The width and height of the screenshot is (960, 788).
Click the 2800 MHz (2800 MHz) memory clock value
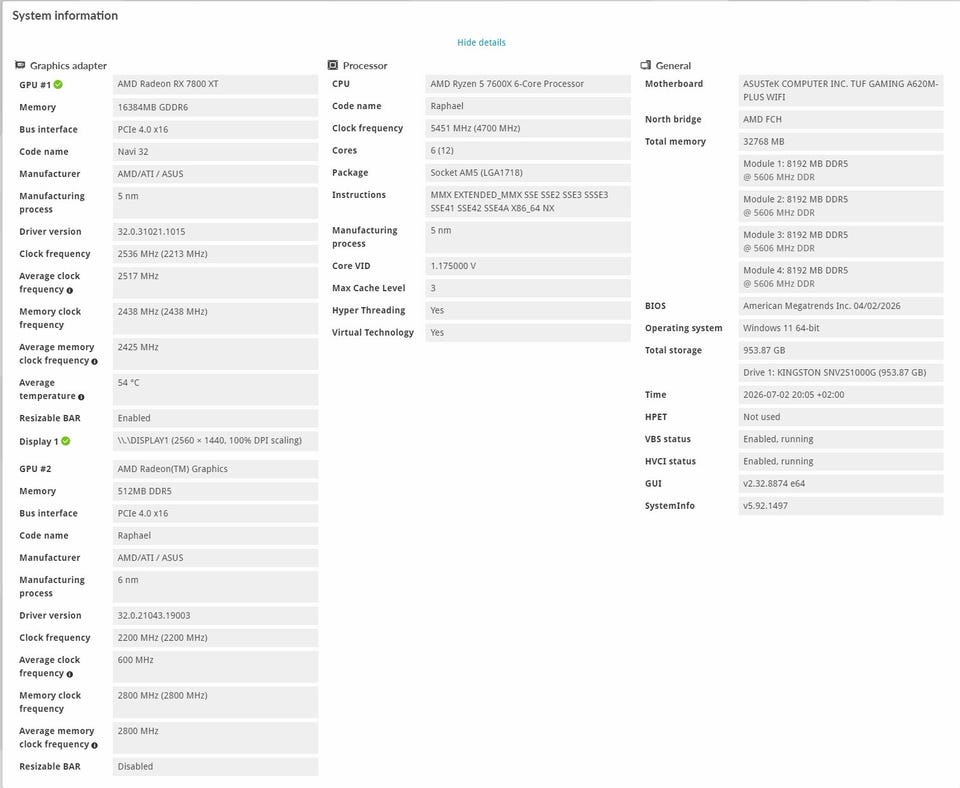coord(216,702)
